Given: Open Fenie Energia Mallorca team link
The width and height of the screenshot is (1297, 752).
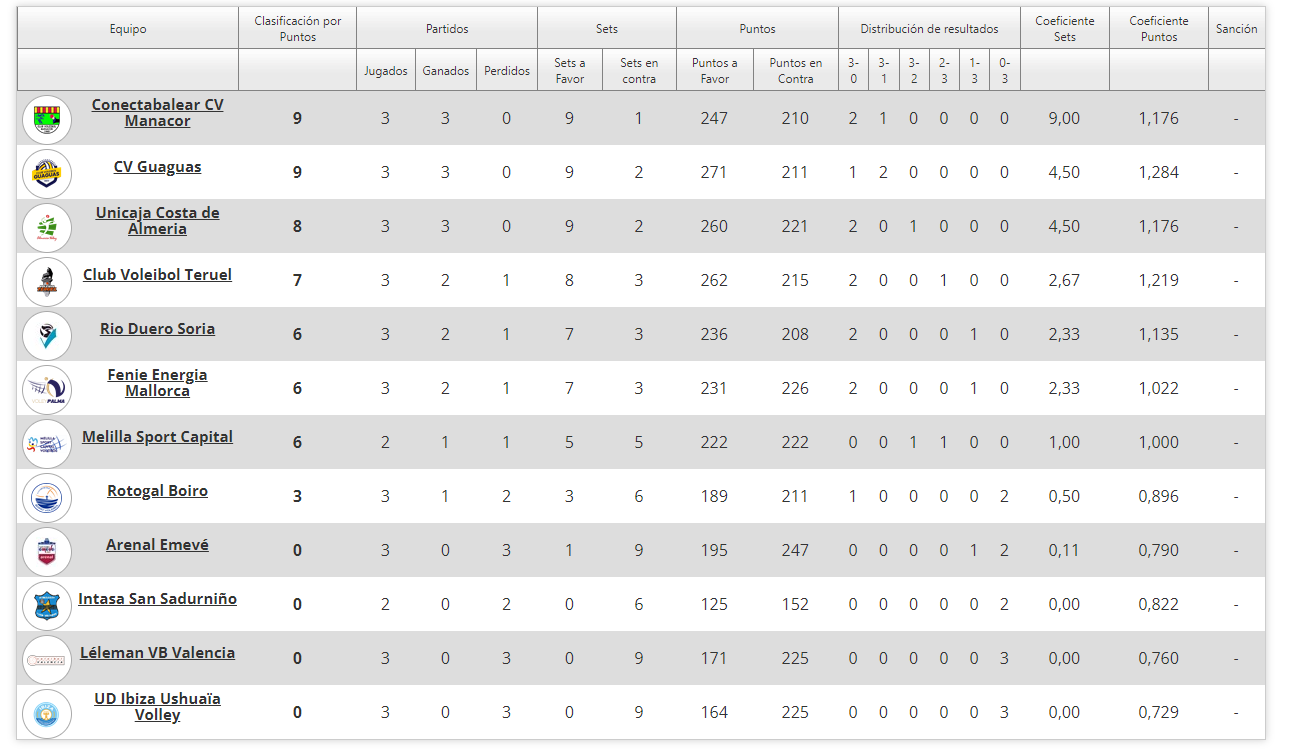Looking at the screenshot, I should 158,383.
